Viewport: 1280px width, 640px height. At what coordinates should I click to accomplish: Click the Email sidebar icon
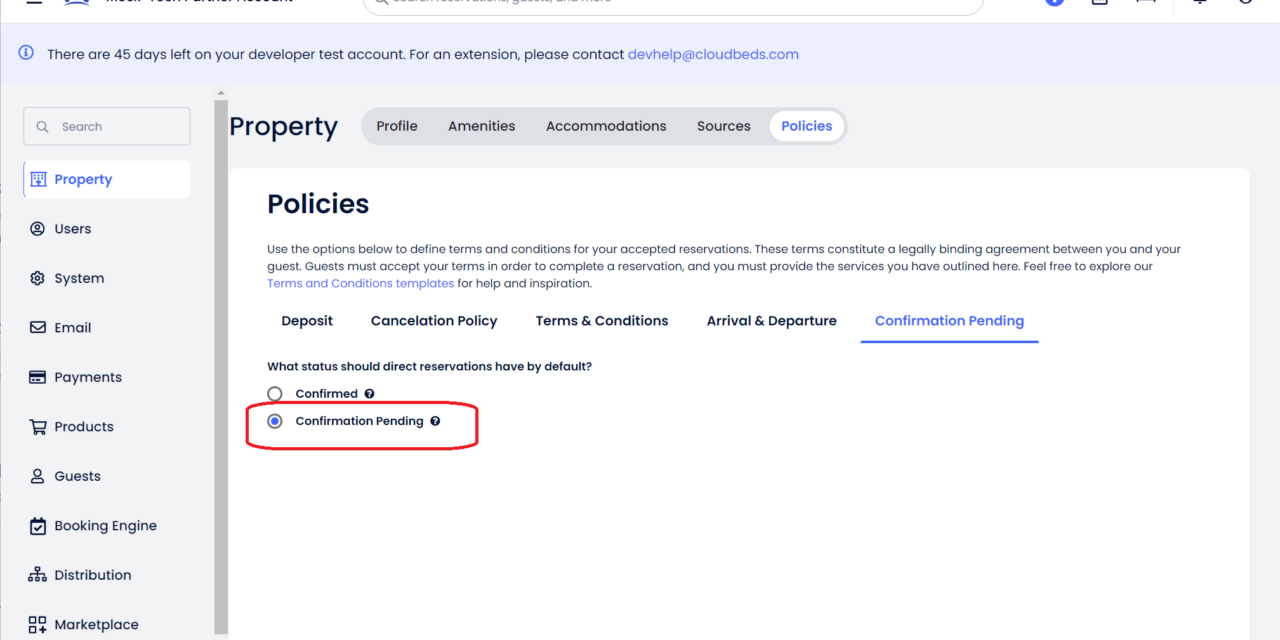38,327
